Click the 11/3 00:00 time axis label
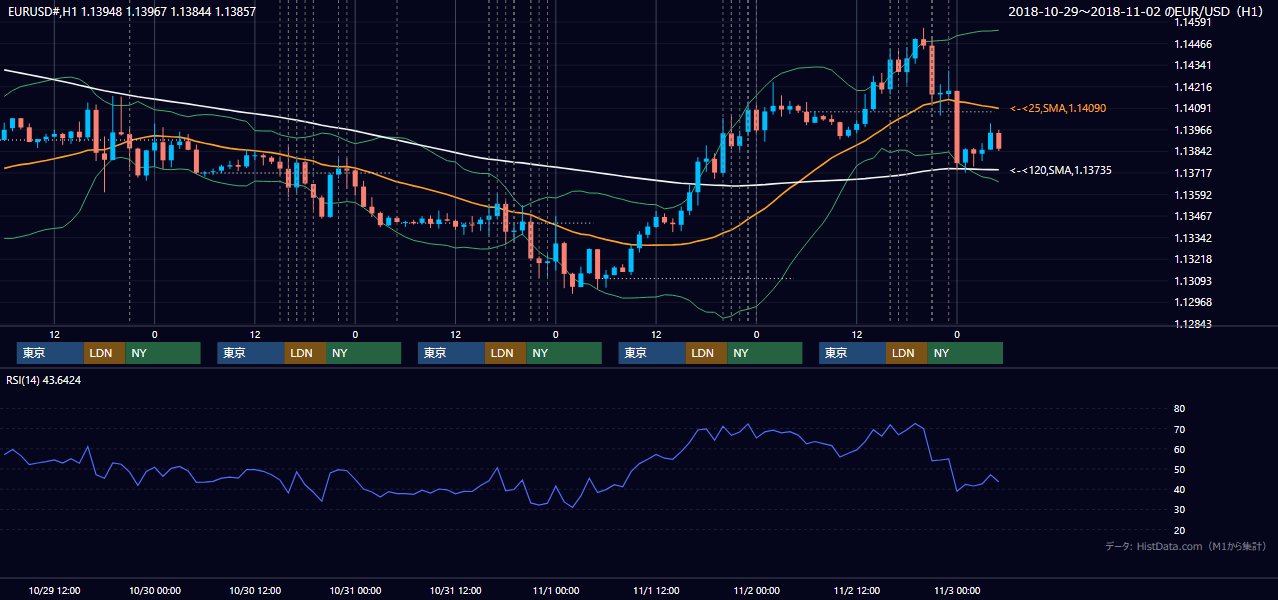 (x=957, y=591)
